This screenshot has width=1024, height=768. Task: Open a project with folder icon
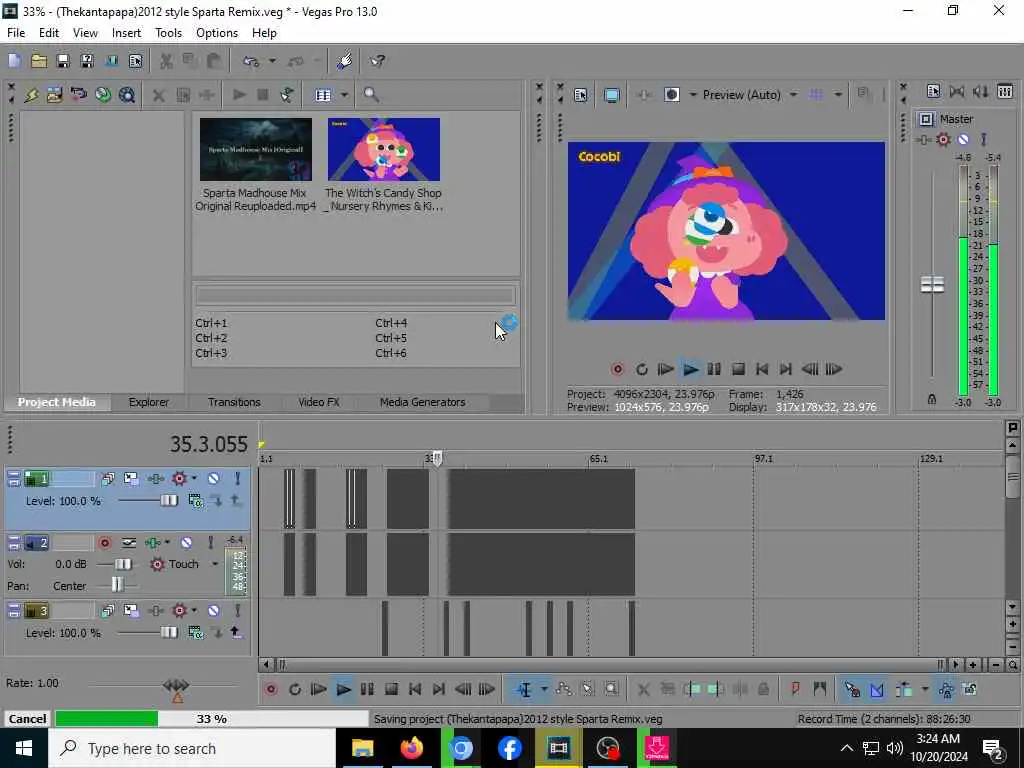coord(39,61)
